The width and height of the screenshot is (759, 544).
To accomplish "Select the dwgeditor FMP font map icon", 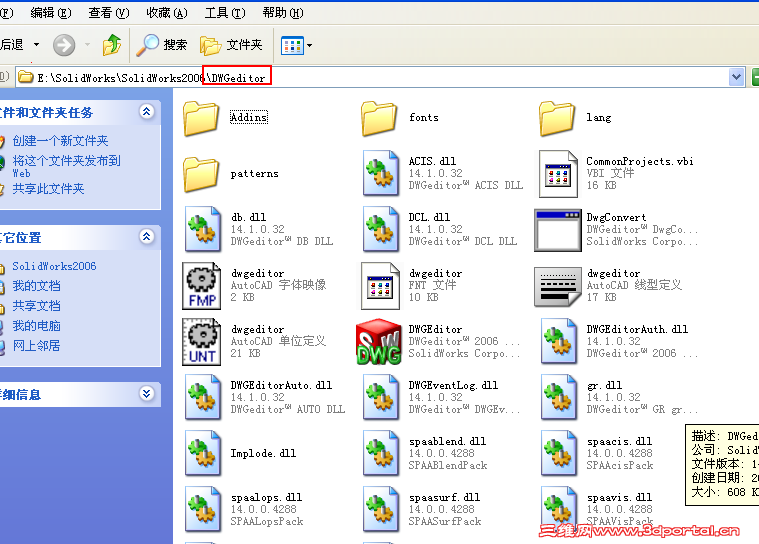I will [202, 286].
